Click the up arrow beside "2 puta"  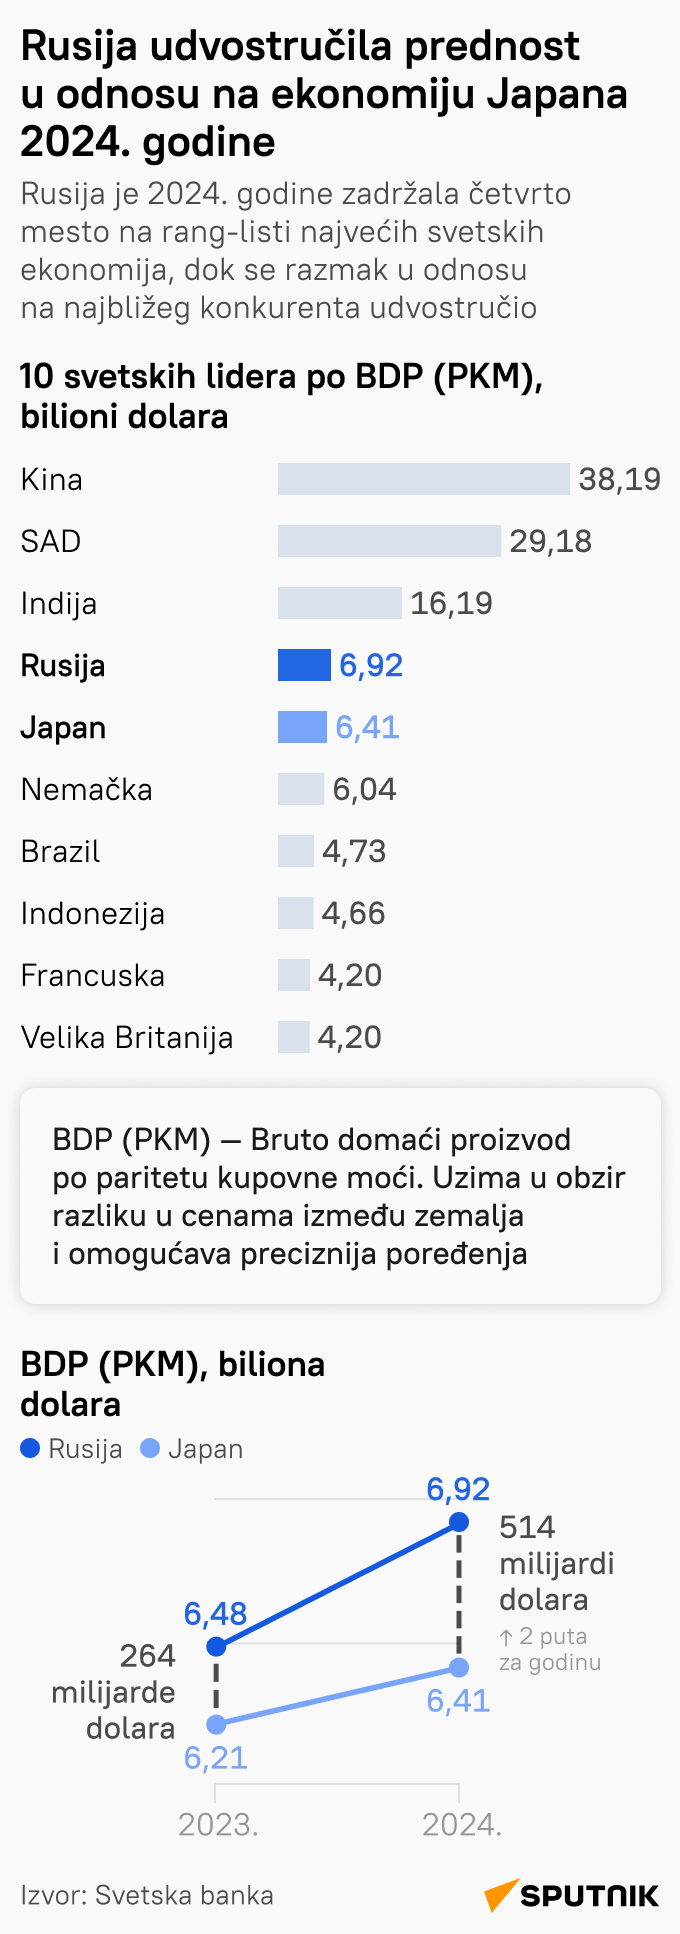pyautogui.click(x=506, y=1637)
